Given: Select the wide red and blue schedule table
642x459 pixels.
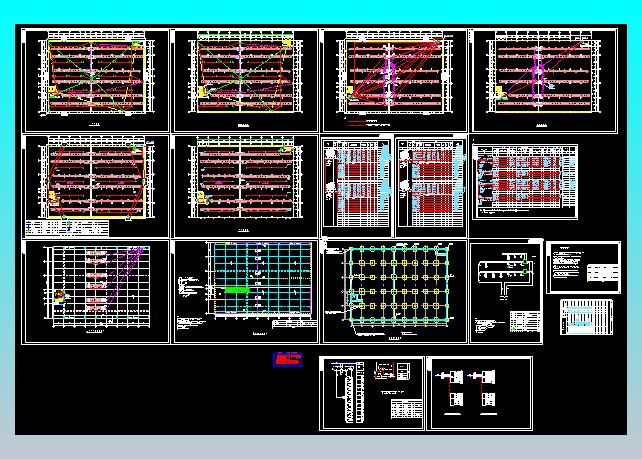Looking at the screenshot, I should (525, 182).
